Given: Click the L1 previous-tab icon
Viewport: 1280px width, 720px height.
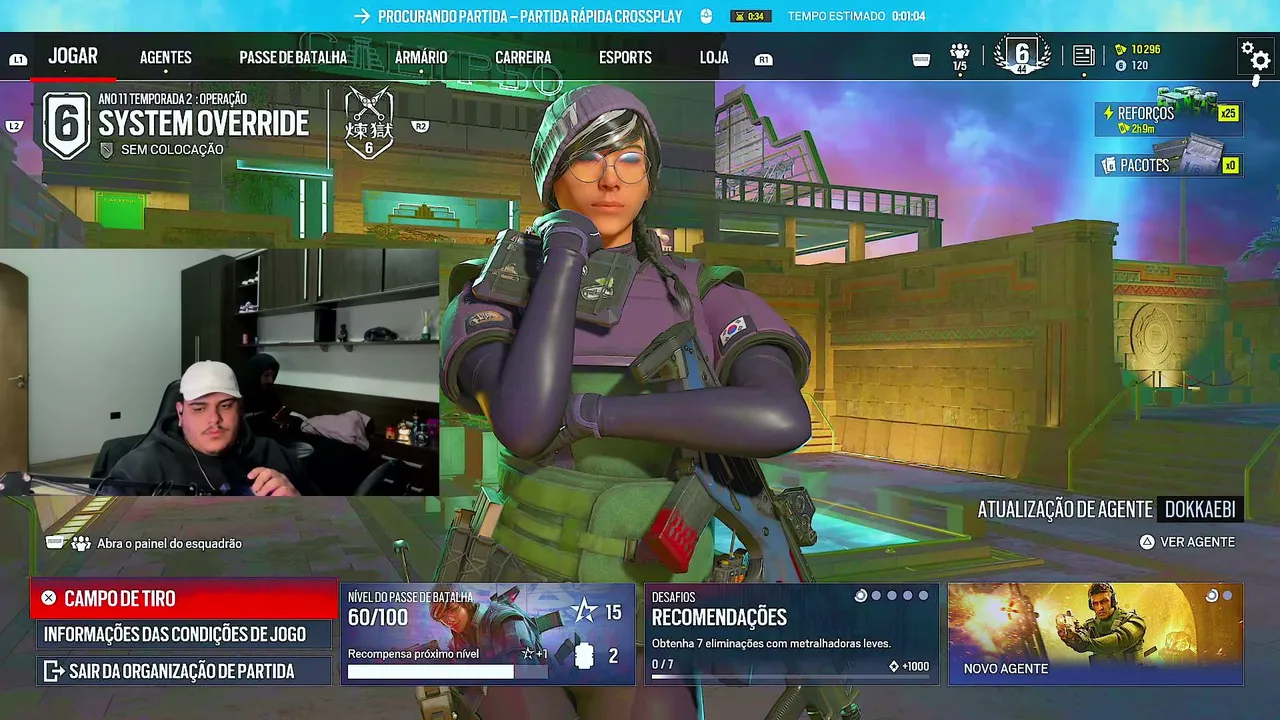Looking at the screenshot, I should coord(18,60).
